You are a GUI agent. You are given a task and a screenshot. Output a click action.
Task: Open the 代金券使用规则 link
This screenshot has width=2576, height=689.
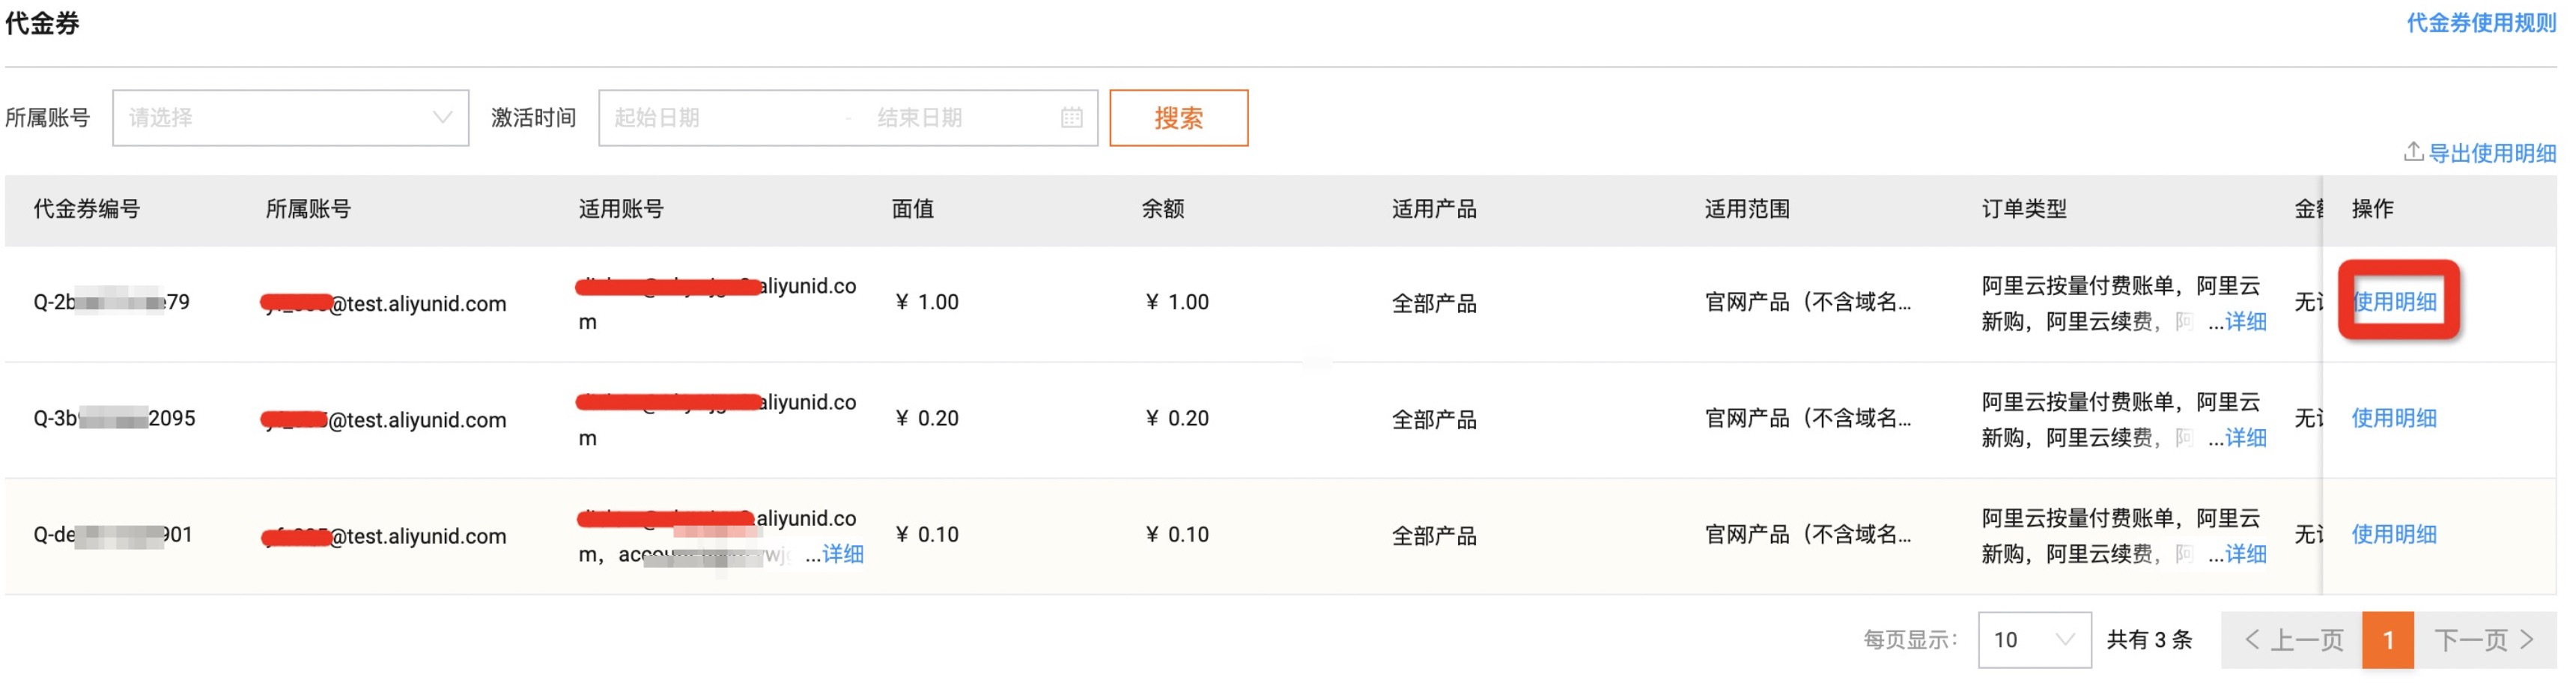click(x=2480, y=23)
